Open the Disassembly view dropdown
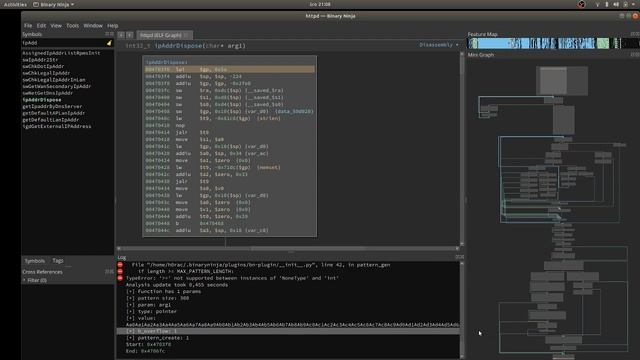The image size is (640, 360). click(439, 45)
